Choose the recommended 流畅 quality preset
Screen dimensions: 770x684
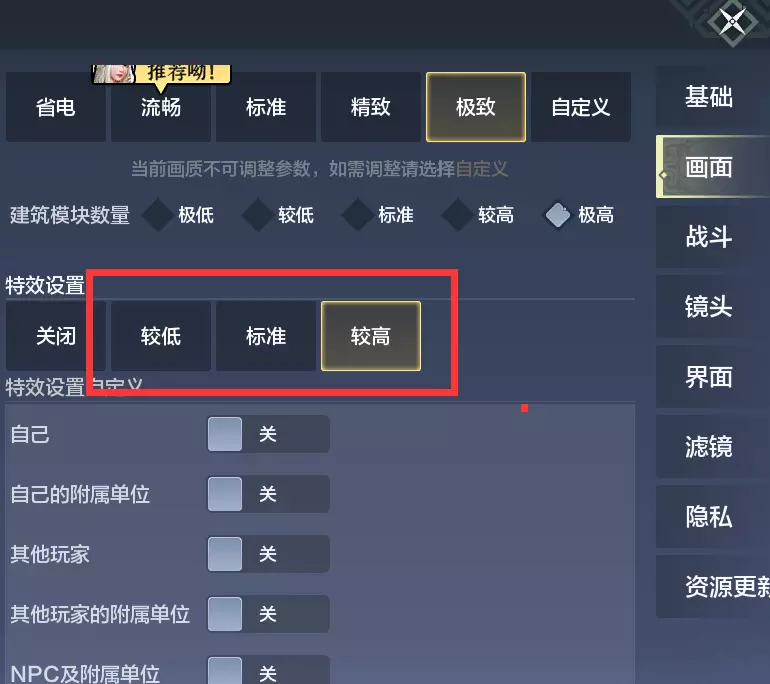[161, 107]
